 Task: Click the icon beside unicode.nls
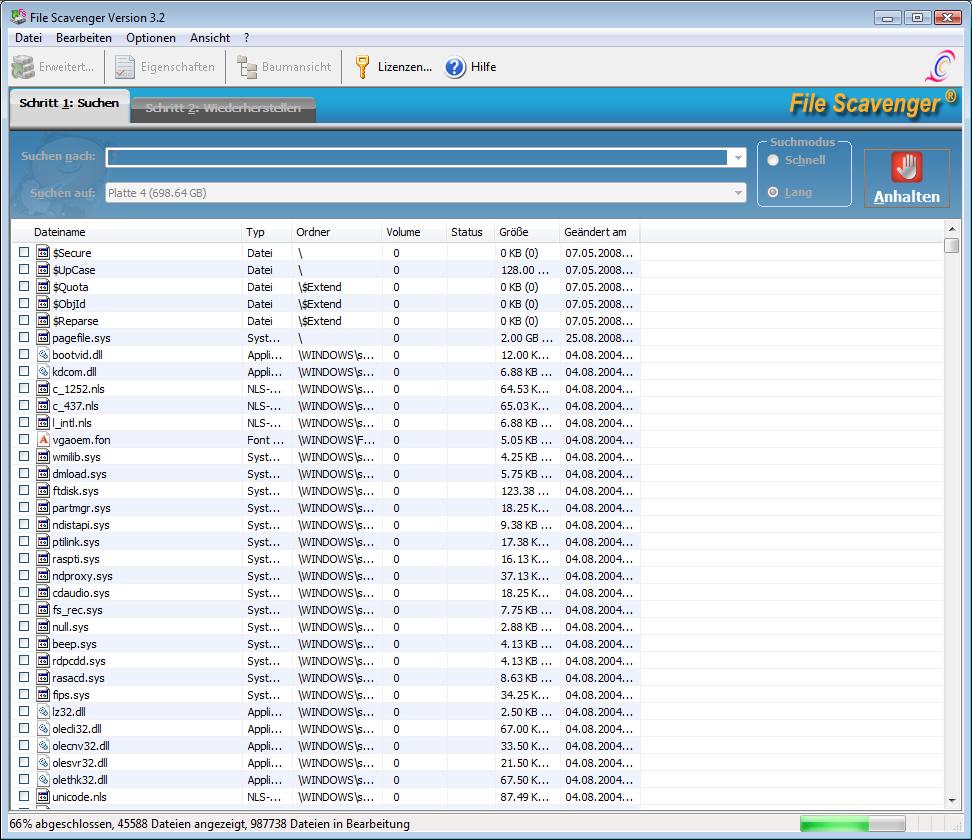43,797
